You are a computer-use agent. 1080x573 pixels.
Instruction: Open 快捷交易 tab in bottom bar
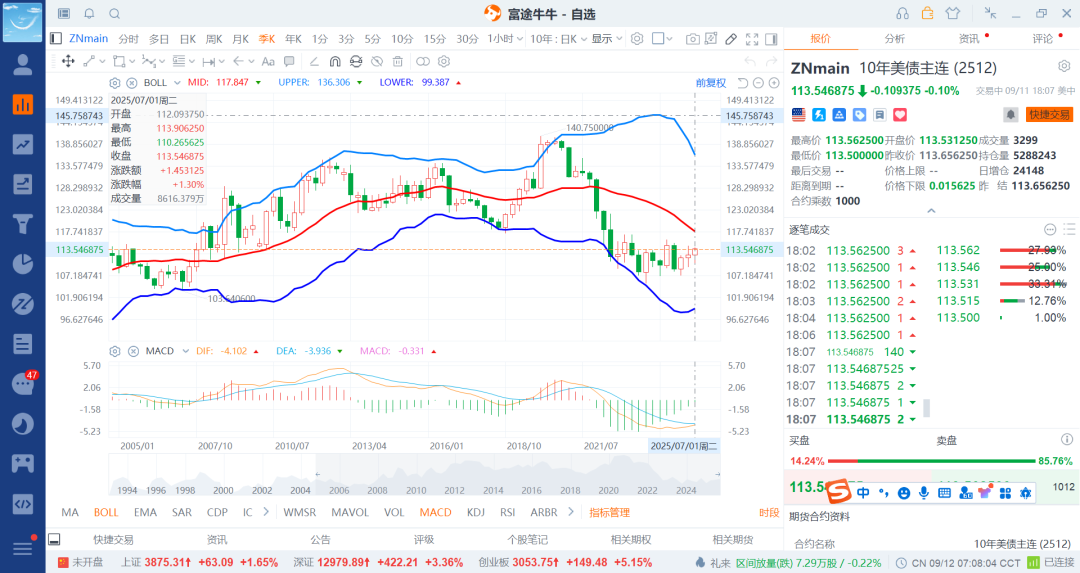point(113,540)
